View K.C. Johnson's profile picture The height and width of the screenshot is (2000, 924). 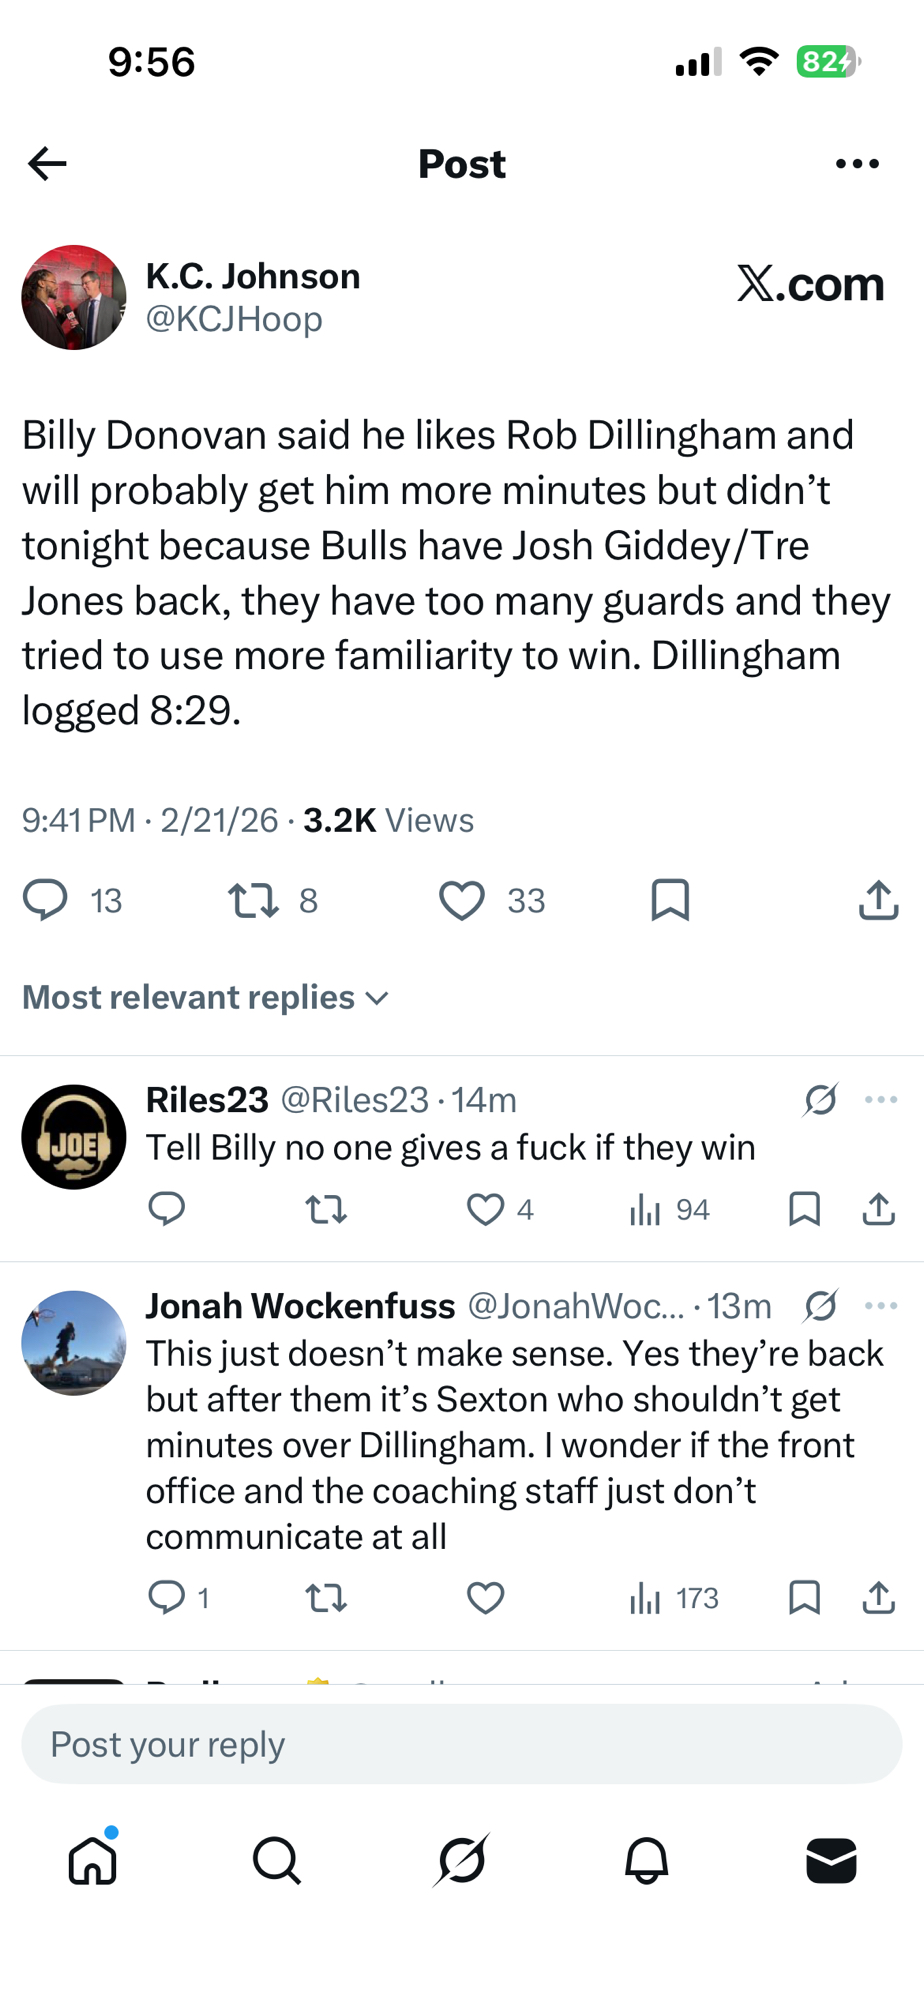74,297
